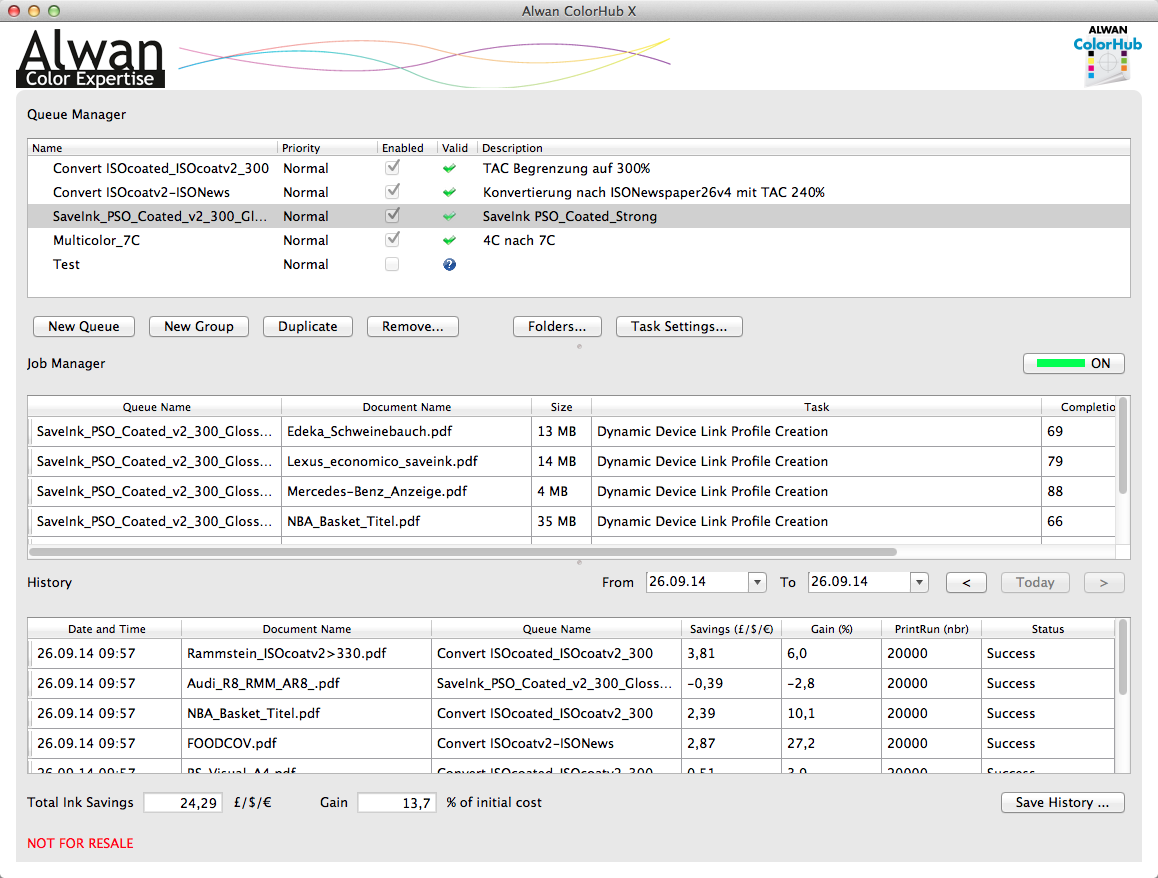Create a New Queue
Image resolution: width=1158 pixels, height=878 pixels.
(x=84, y=326)
